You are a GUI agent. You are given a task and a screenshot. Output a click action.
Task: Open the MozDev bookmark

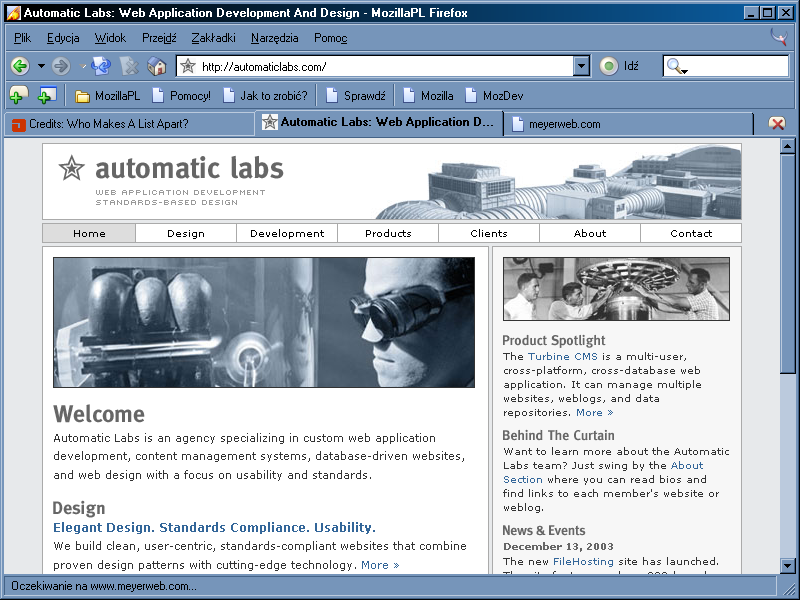tap(494, 96)
